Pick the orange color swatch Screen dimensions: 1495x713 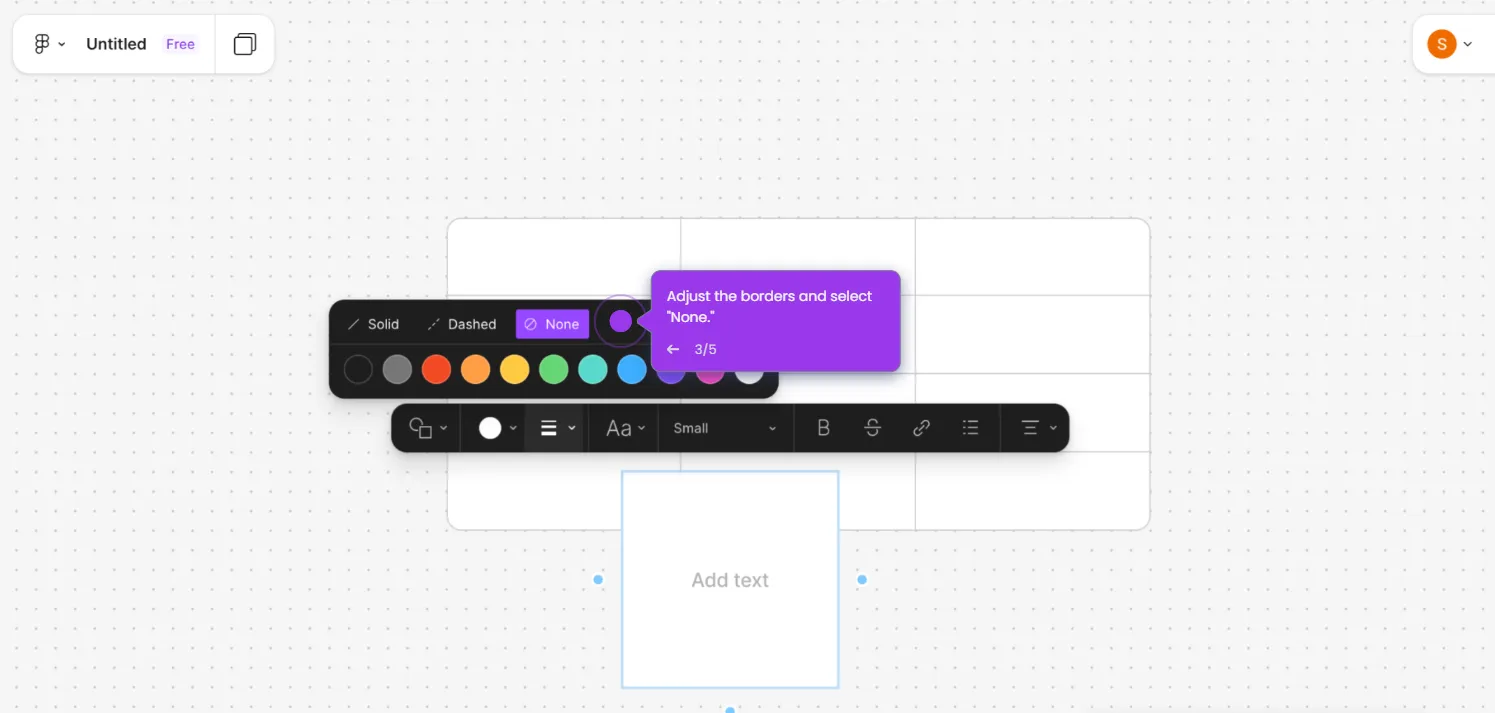[476, 370]
